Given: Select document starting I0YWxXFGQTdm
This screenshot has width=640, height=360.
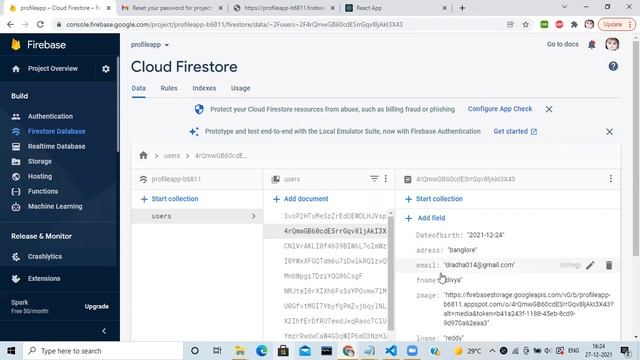Looking at the screenshot, I should (335, 261).
